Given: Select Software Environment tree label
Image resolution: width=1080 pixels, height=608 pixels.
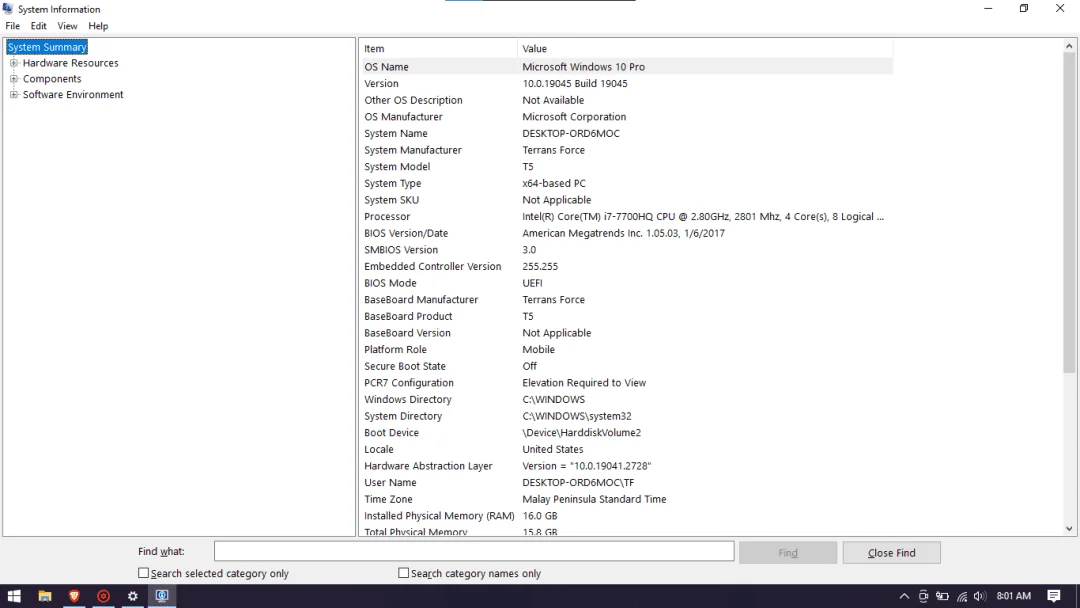Looking at the screenshot, I should pos(73,94).
